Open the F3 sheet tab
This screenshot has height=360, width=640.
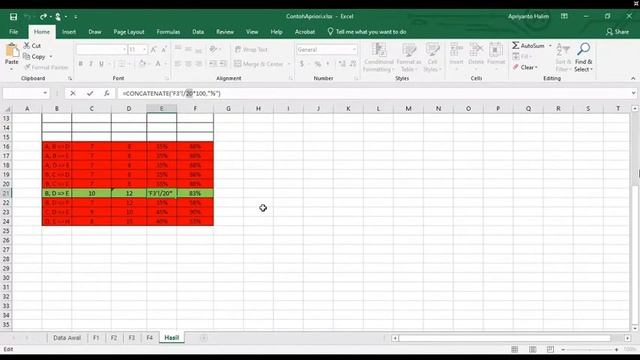tap(131, 338)
